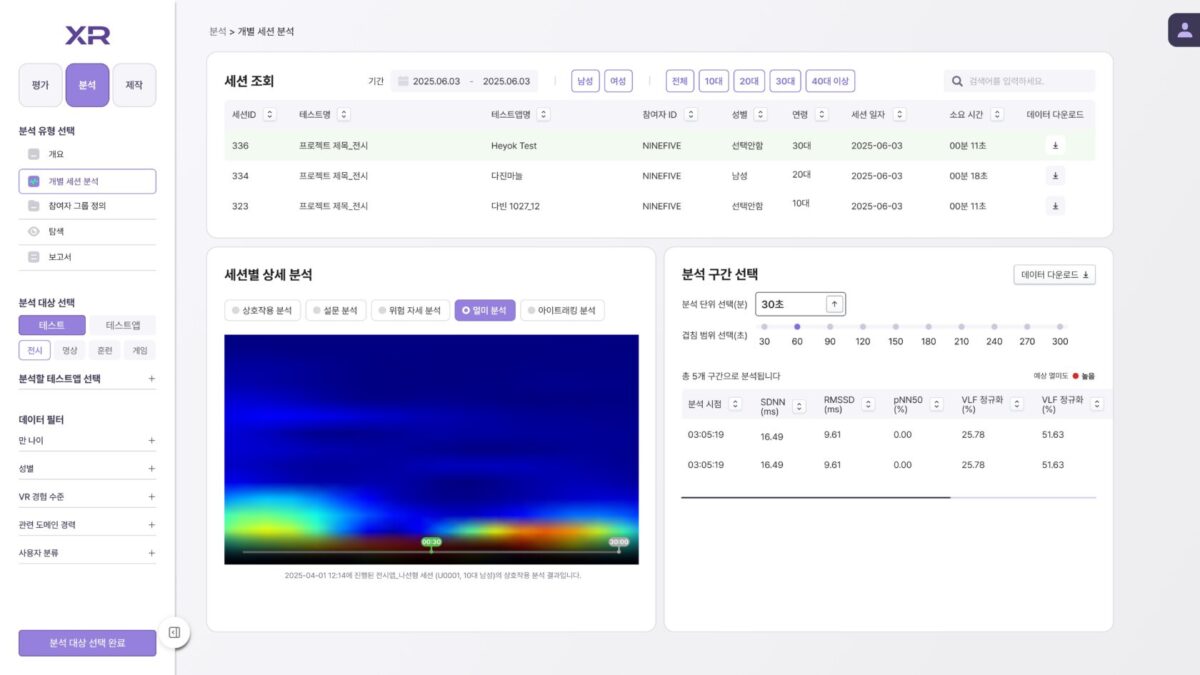Click the 30초 unit stepper arrow
This screenshot has width=1200, height=675.
coord(833,304)
